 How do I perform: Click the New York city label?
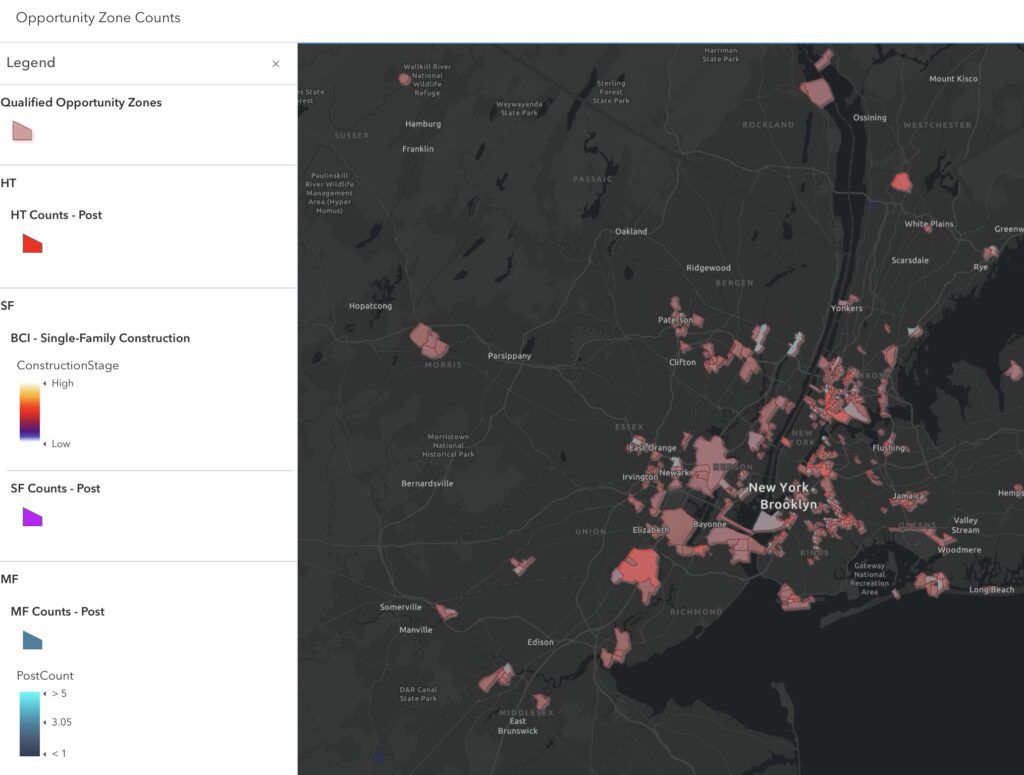pos(778,488)
